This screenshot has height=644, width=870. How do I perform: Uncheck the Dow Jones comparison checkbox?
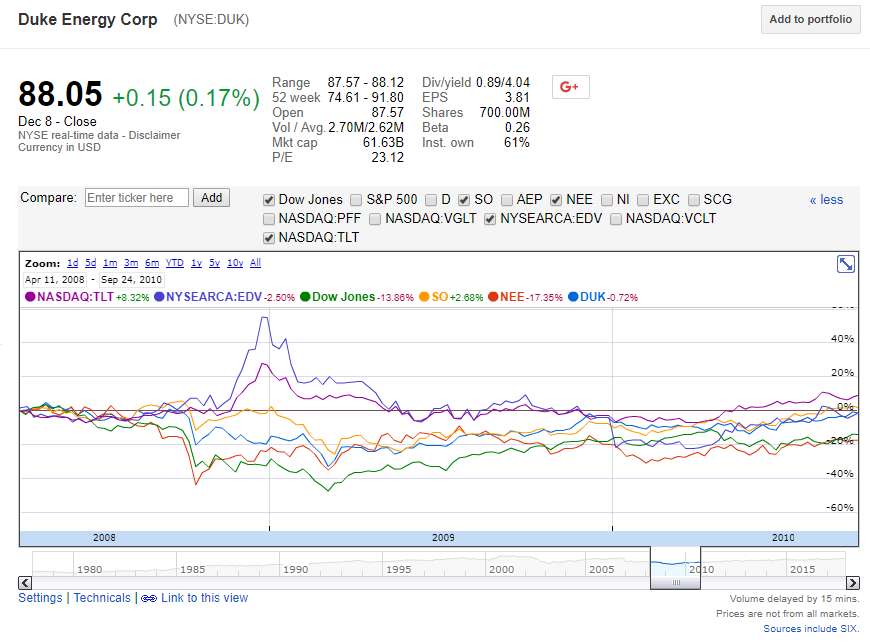pyautogui.click(x=269, y=200)
